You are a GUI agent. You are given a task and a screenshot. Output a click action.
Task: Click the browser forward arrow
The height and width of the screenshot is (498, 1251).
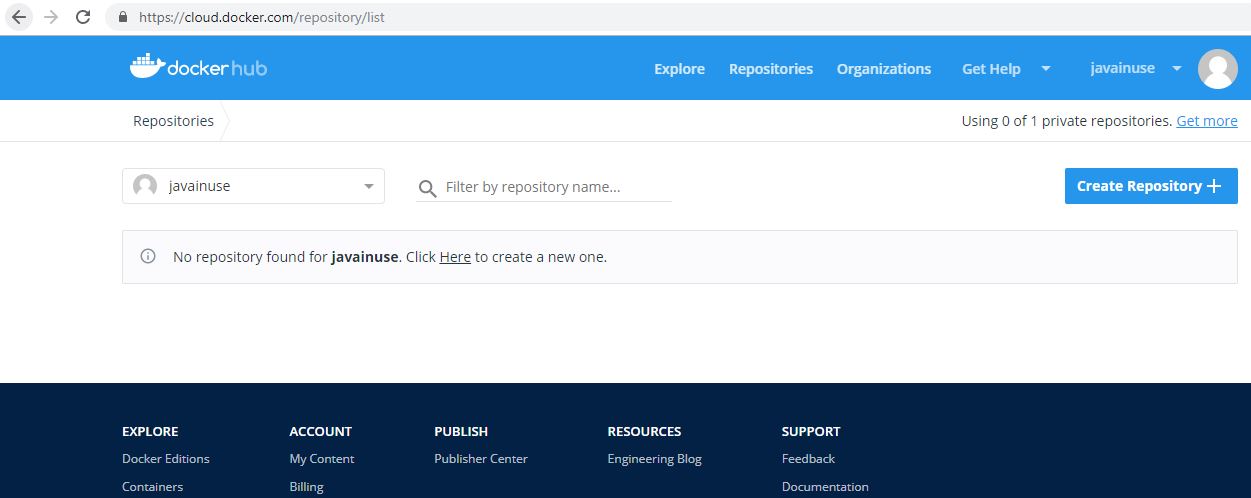coord(51,17)
